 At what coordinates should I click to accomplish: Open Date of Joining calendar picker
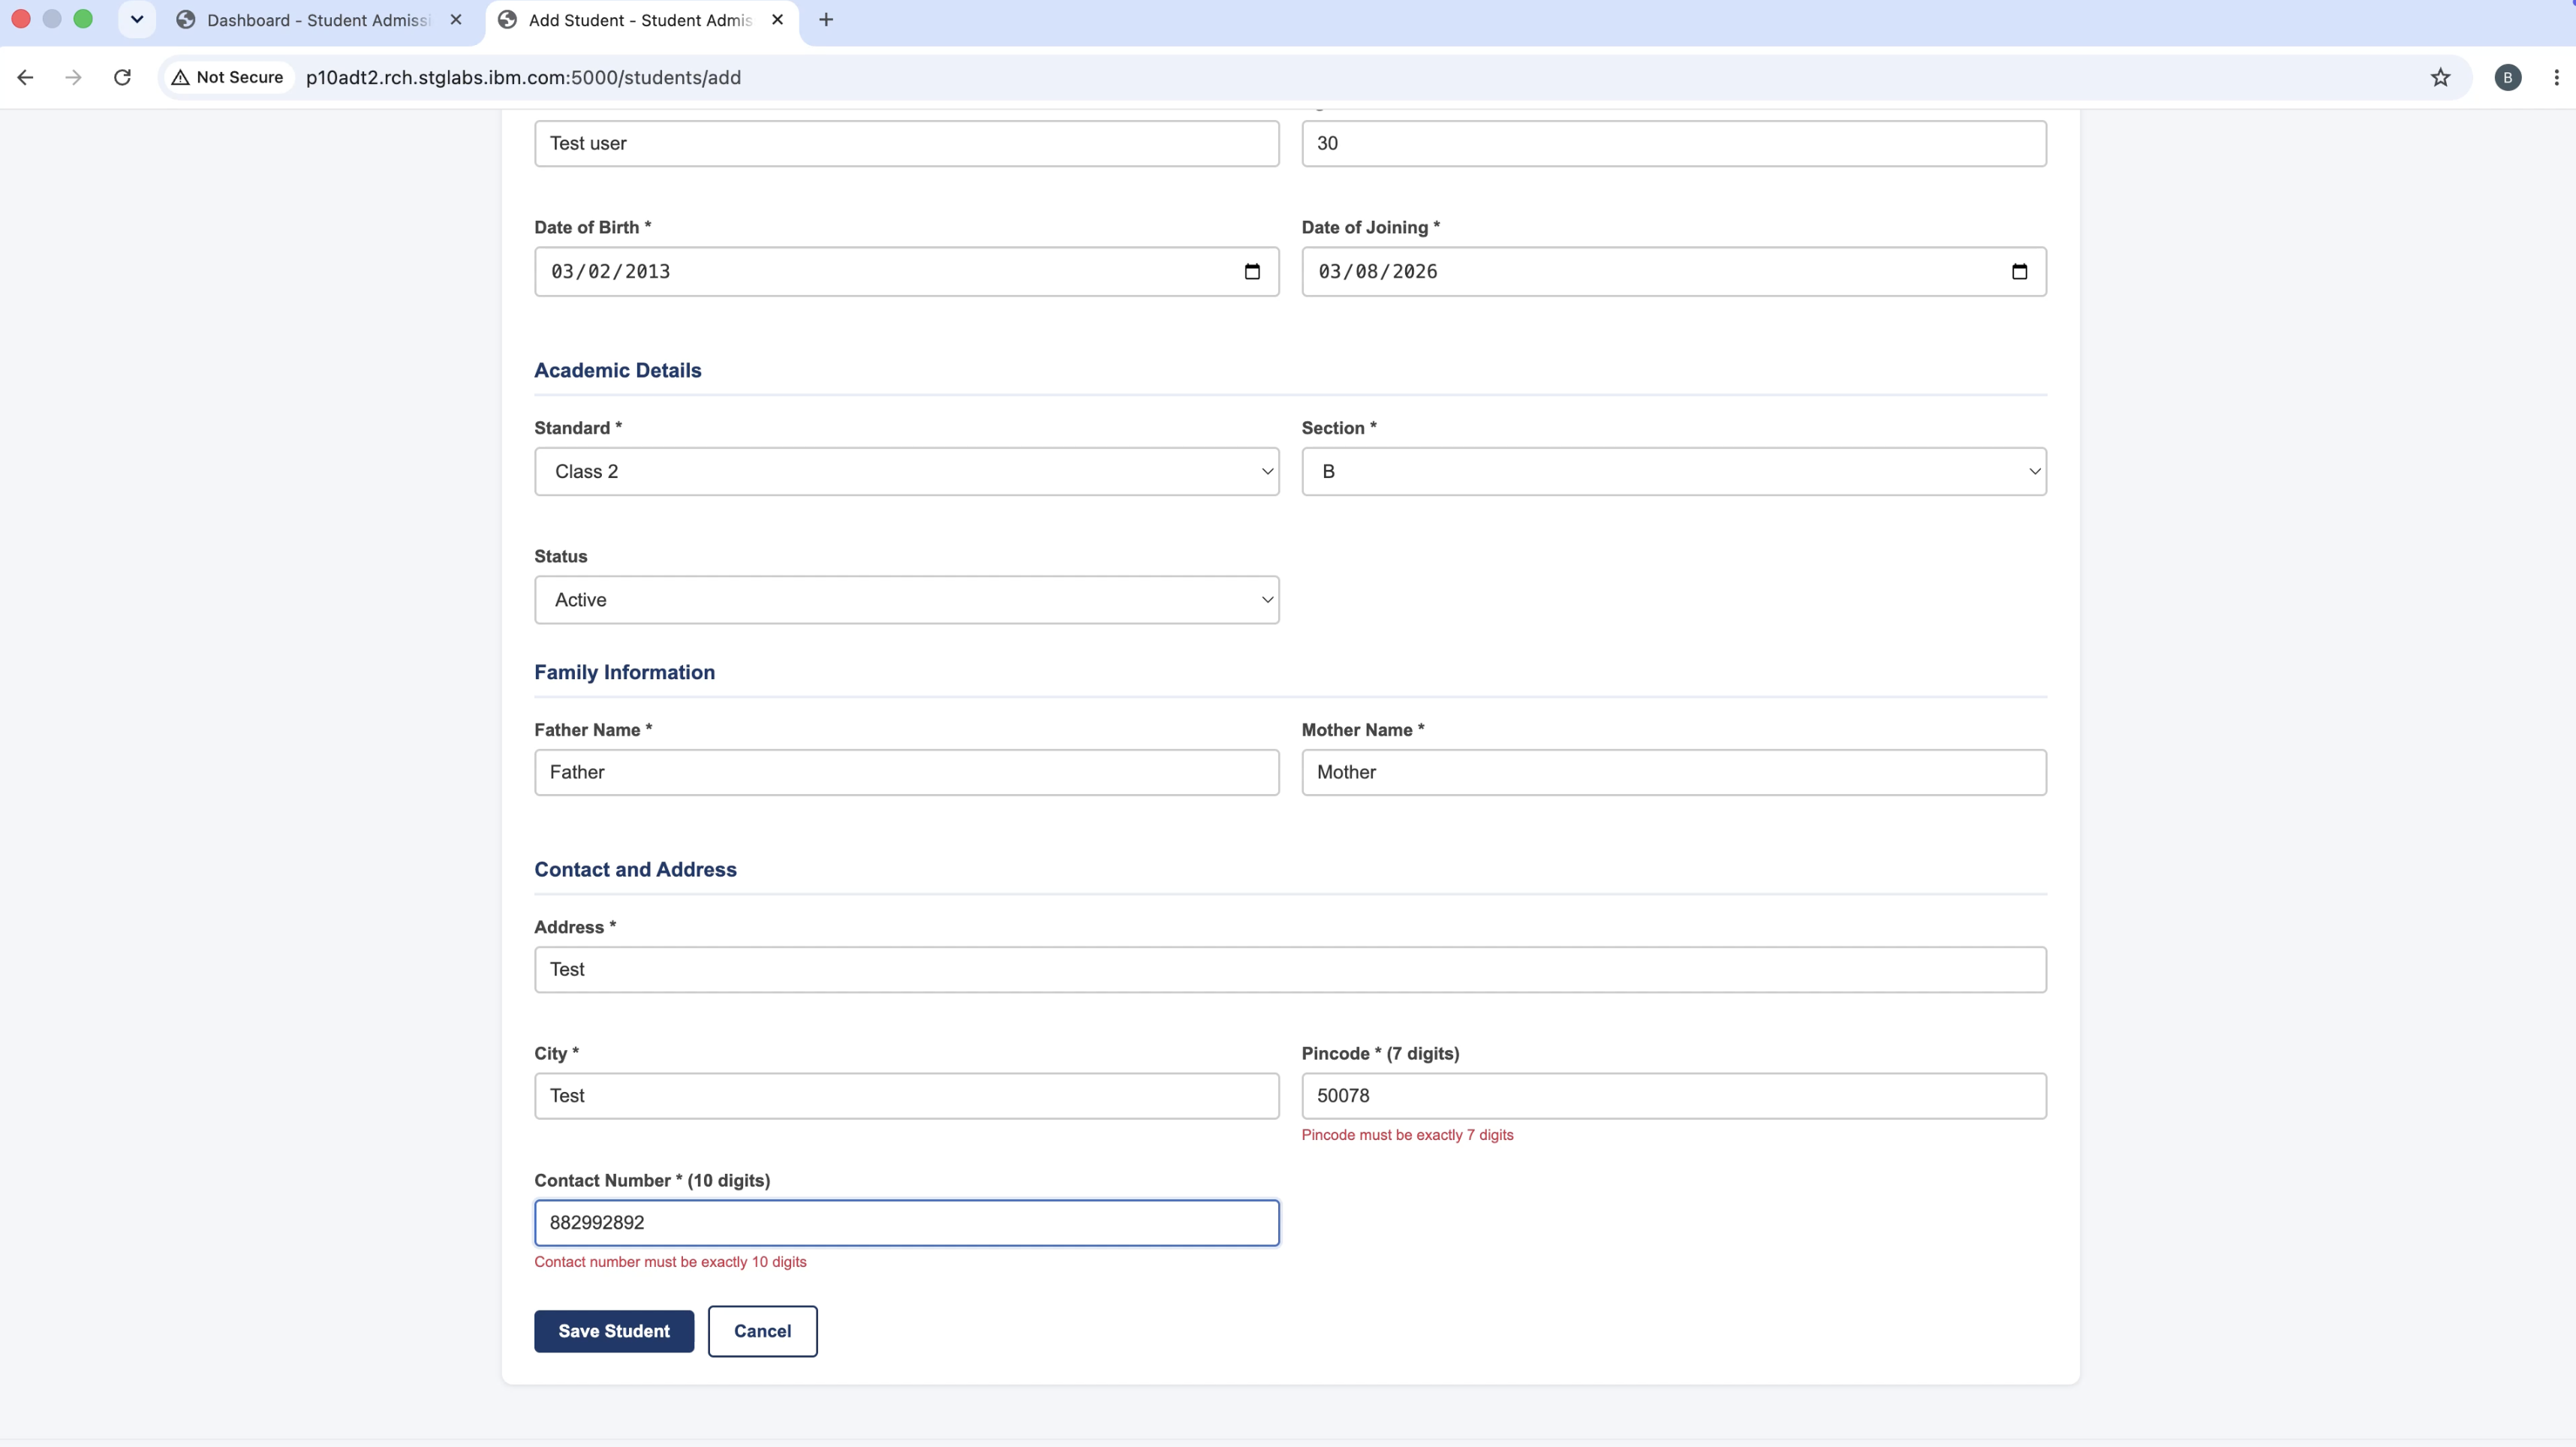tap(2019, 272)
